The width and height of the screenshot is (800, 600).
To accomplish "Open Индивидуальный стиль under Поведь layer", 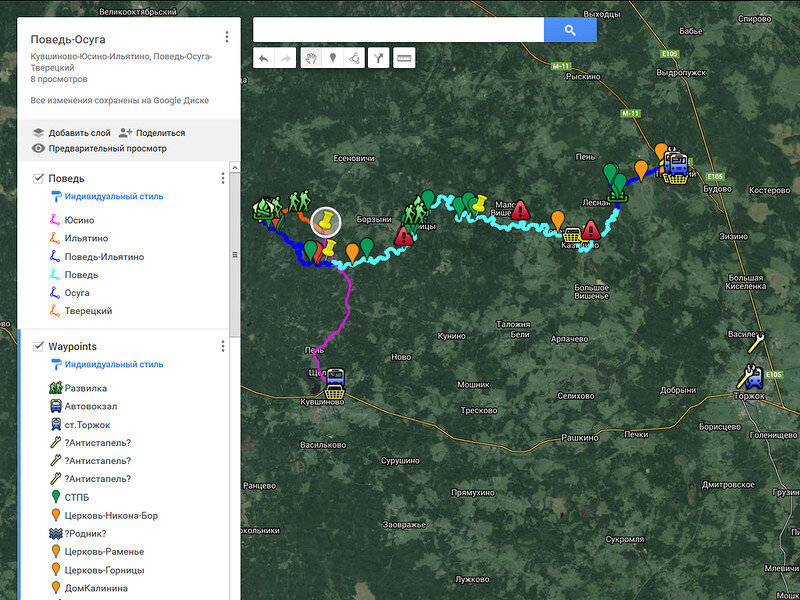I will pyautogui.click(x=114, y=196).
